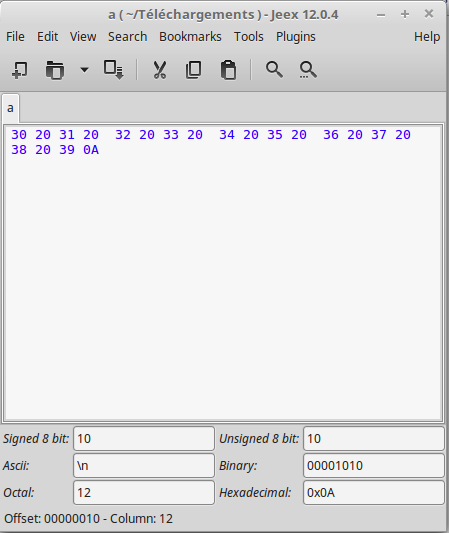Click the Copy toolbar icon
Screen dimensions: 449x533
click(x=194, y=70)
